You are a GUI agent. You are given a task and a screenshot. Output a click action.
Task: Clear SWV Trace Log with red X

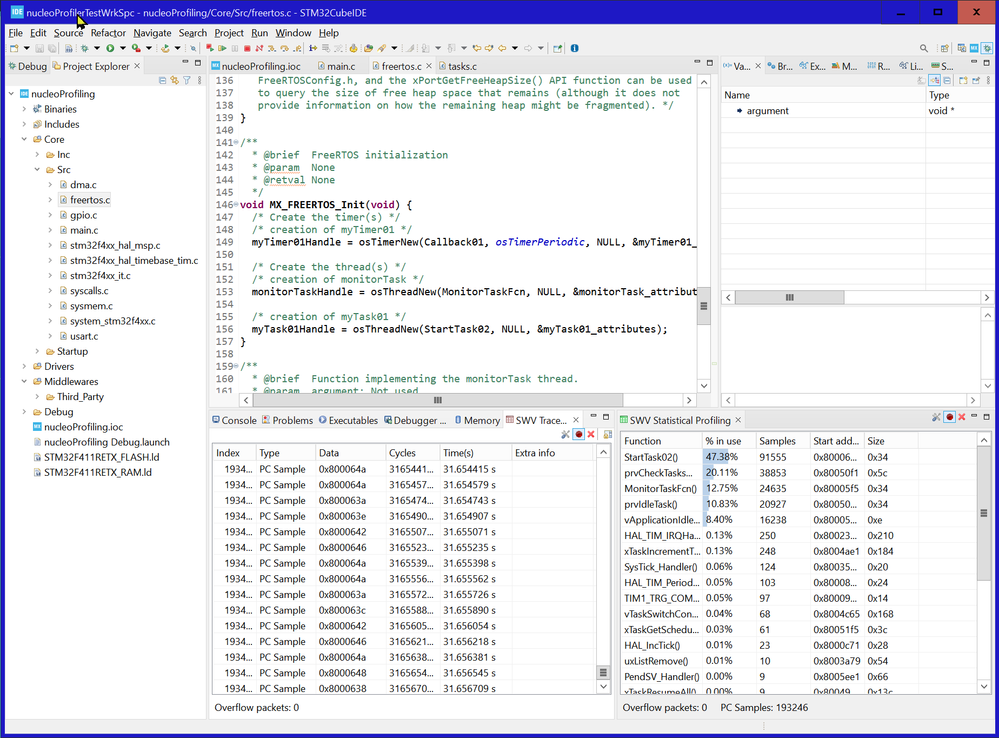click(591, 434)
